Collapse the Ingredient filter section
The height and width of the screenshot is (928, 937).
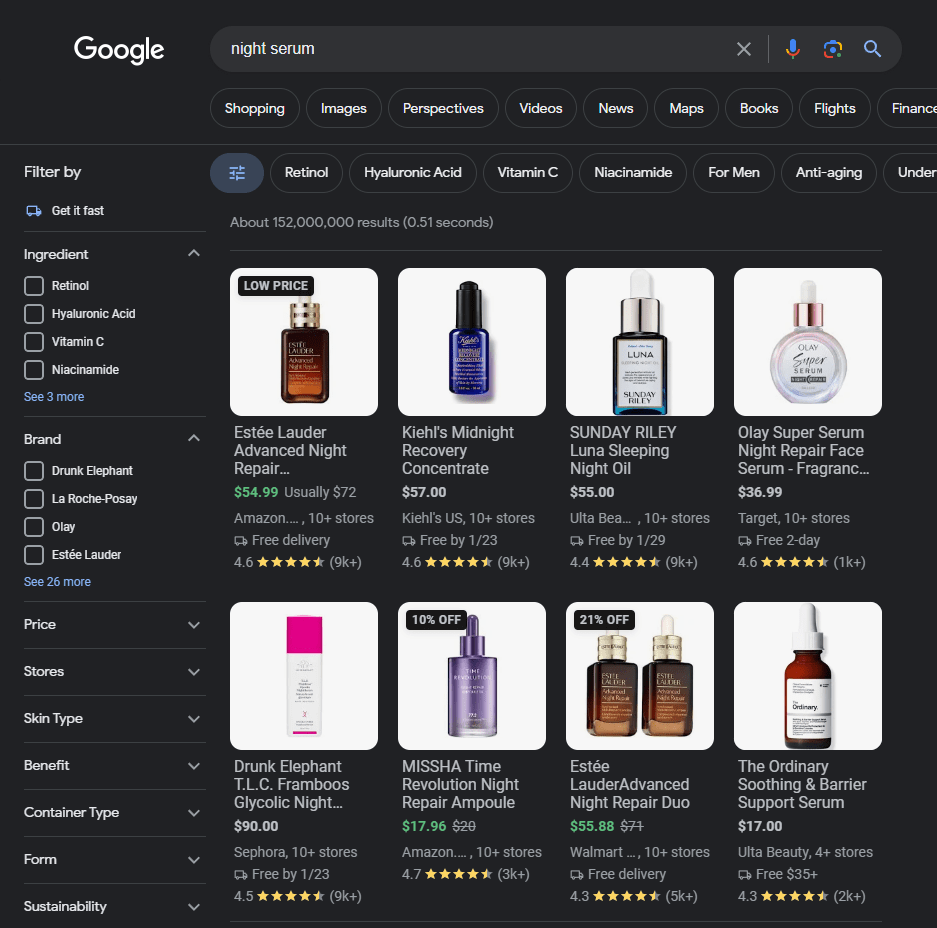[x=194, y=253]
